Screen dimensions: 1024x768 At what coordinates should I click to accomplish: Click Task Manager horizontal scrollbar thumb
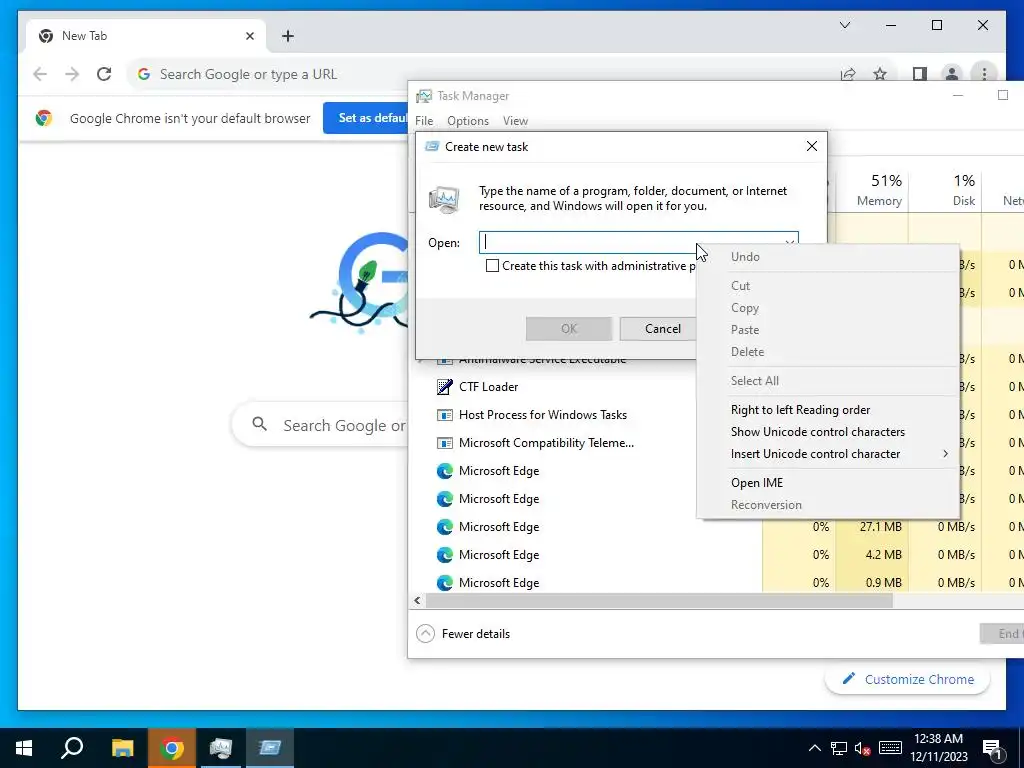(x=660, y=600)
